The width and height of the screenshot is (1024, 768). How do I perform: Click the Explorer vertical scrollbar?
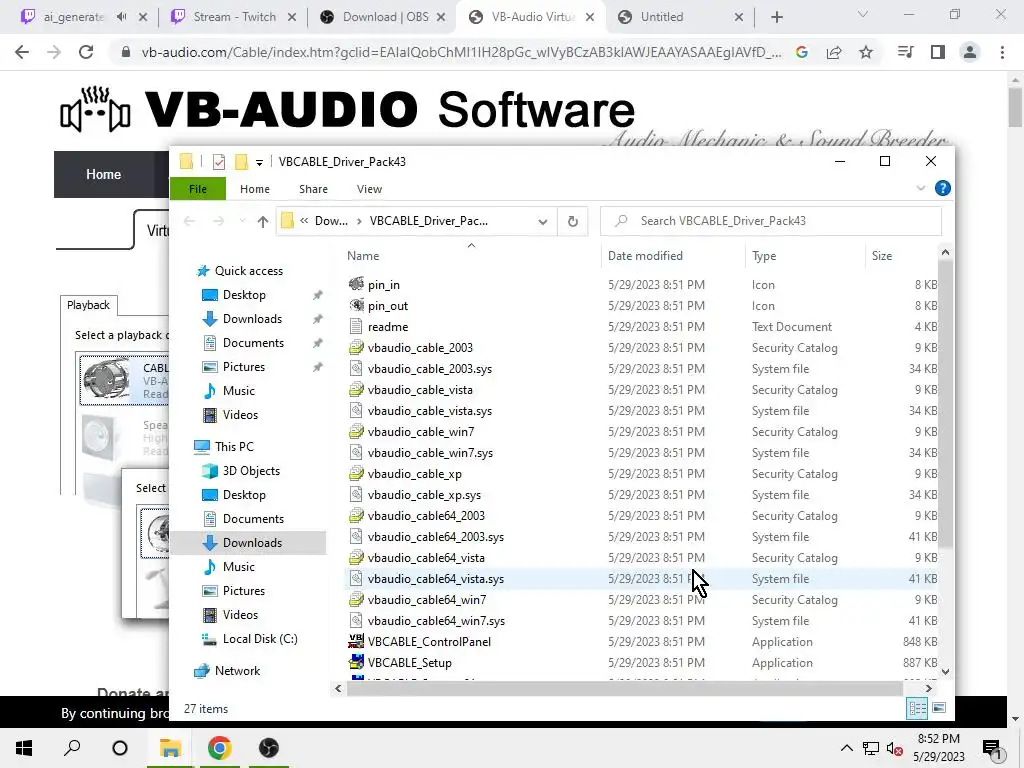coord(945,405)
